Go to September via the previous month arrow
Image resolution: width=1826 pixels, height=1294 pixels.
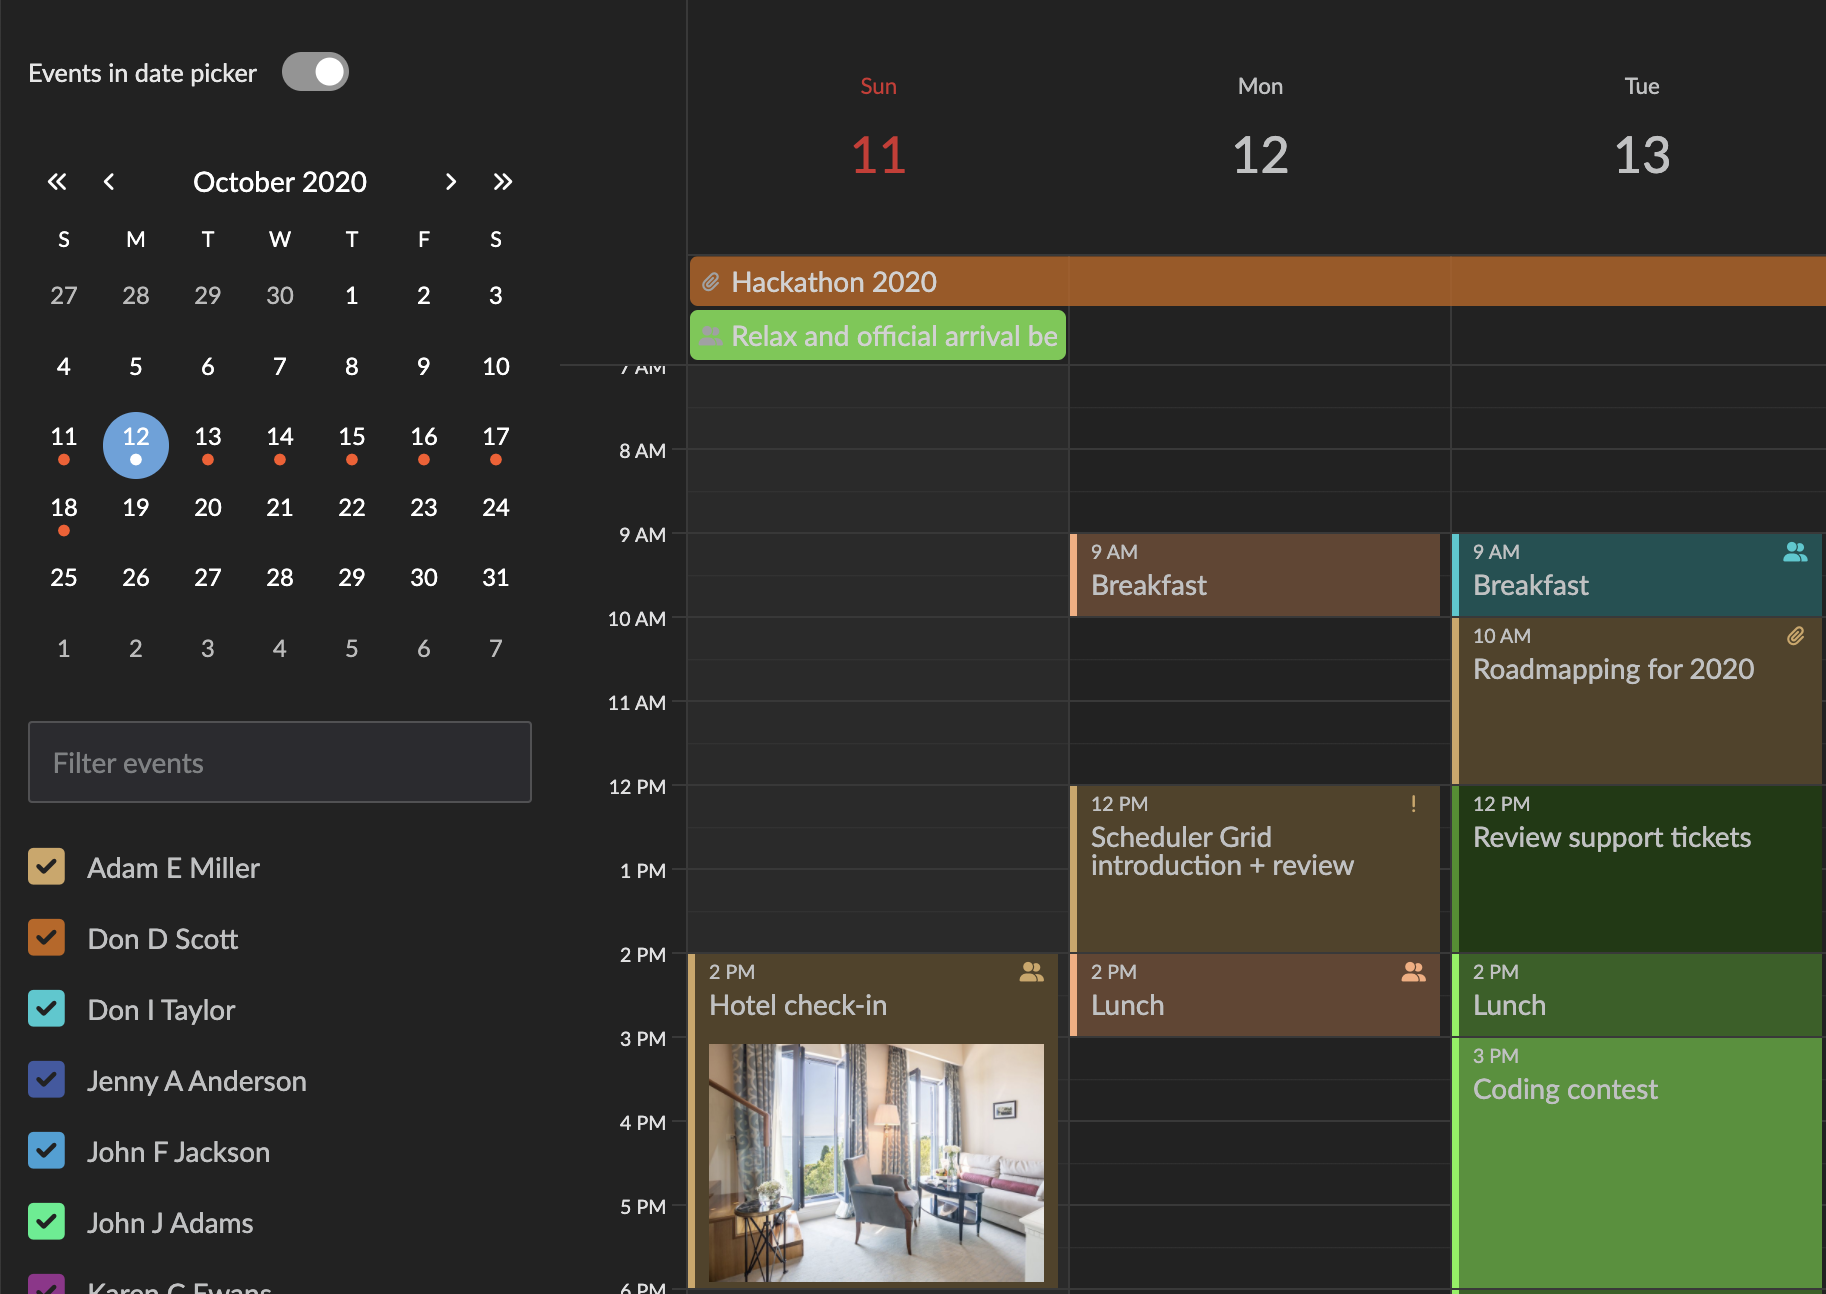click(109, 181)
